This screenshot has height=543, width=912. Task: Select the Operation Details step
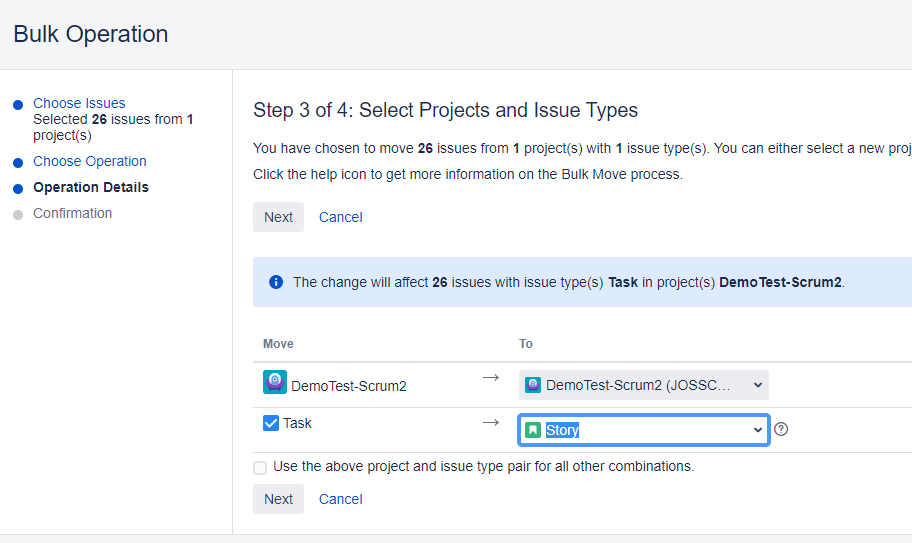(91, 187)
